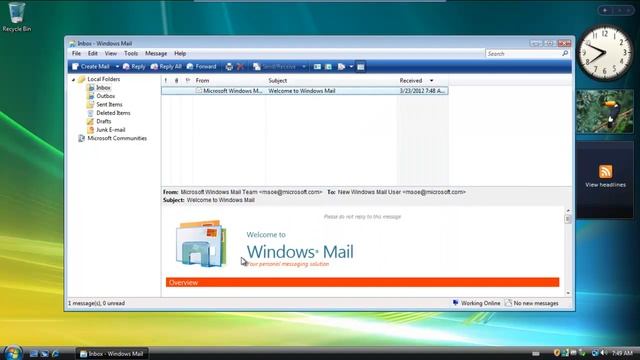Viewport: 640px width, 360px height.
Task: Click the Print toolbar icon
Action: (229, 67)
